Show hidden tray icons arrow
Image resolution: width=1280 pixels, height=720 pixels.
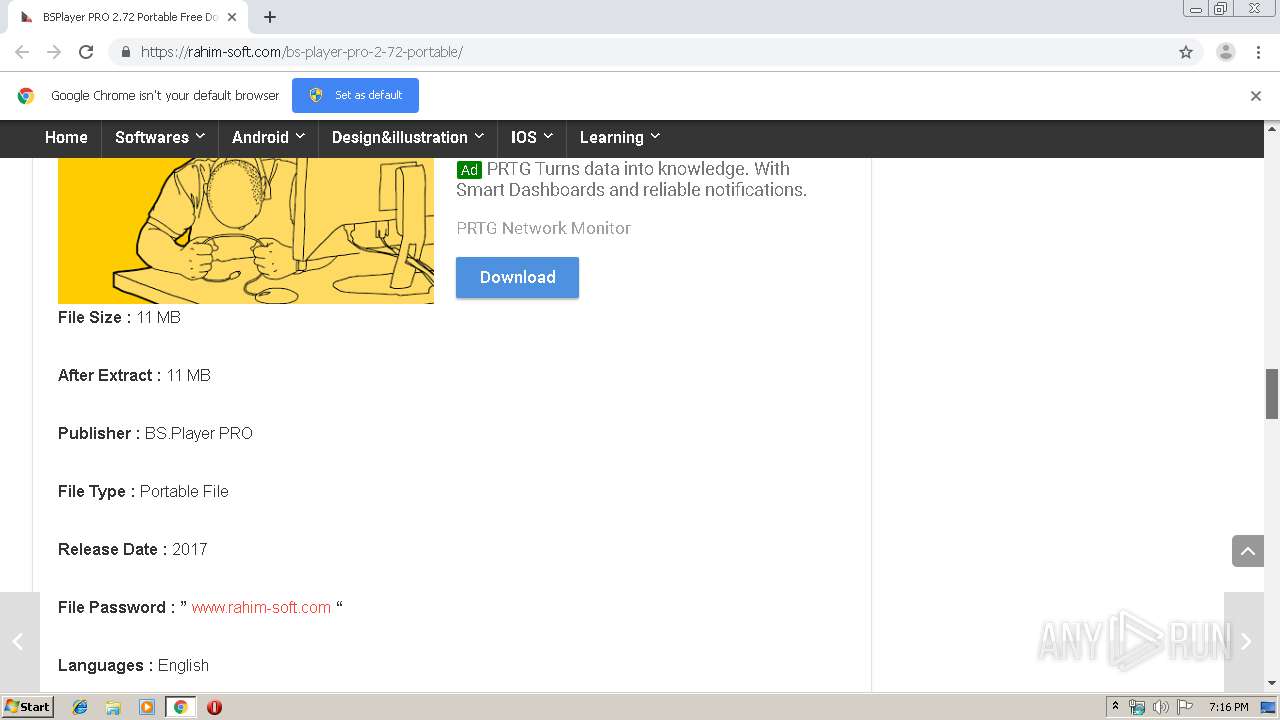point(1115,707)
